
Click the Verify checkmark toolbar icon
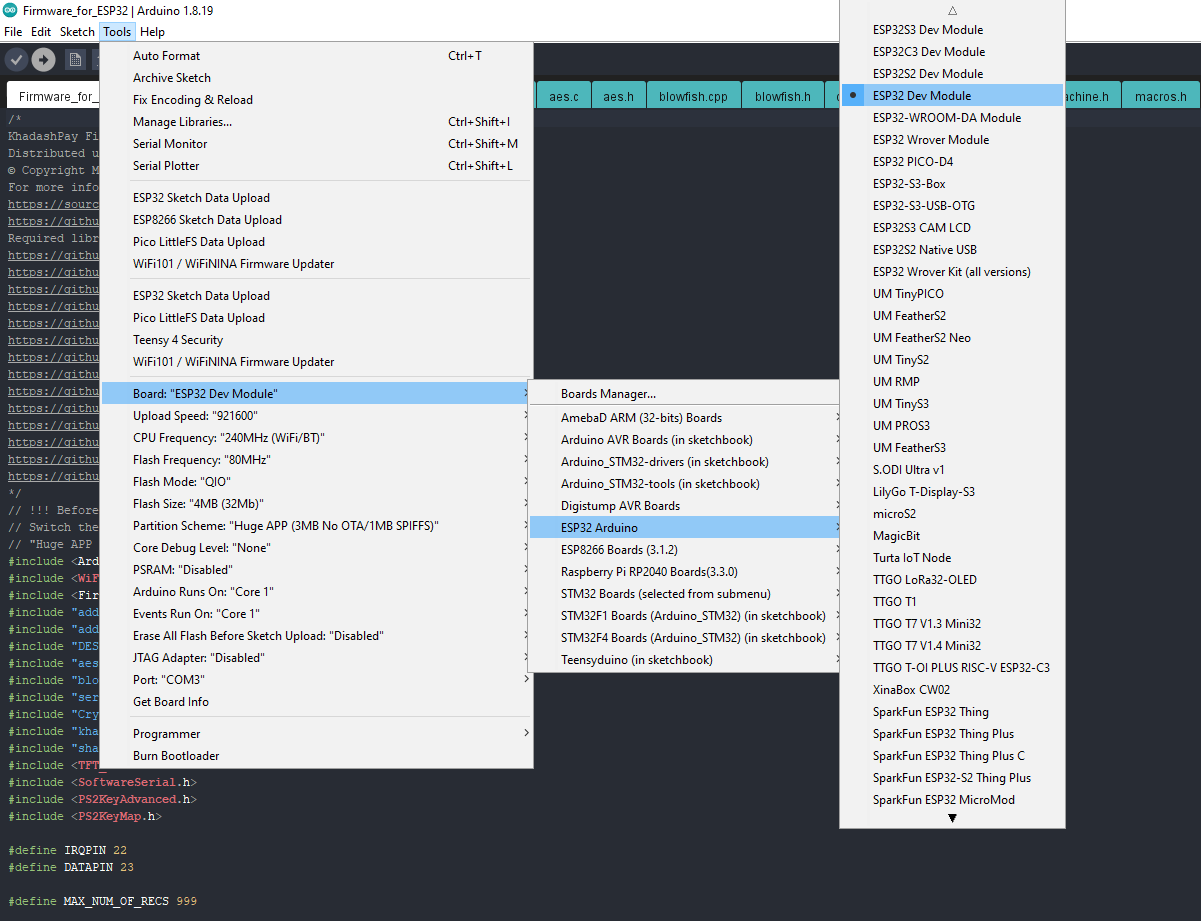click(x=16, y=60)
